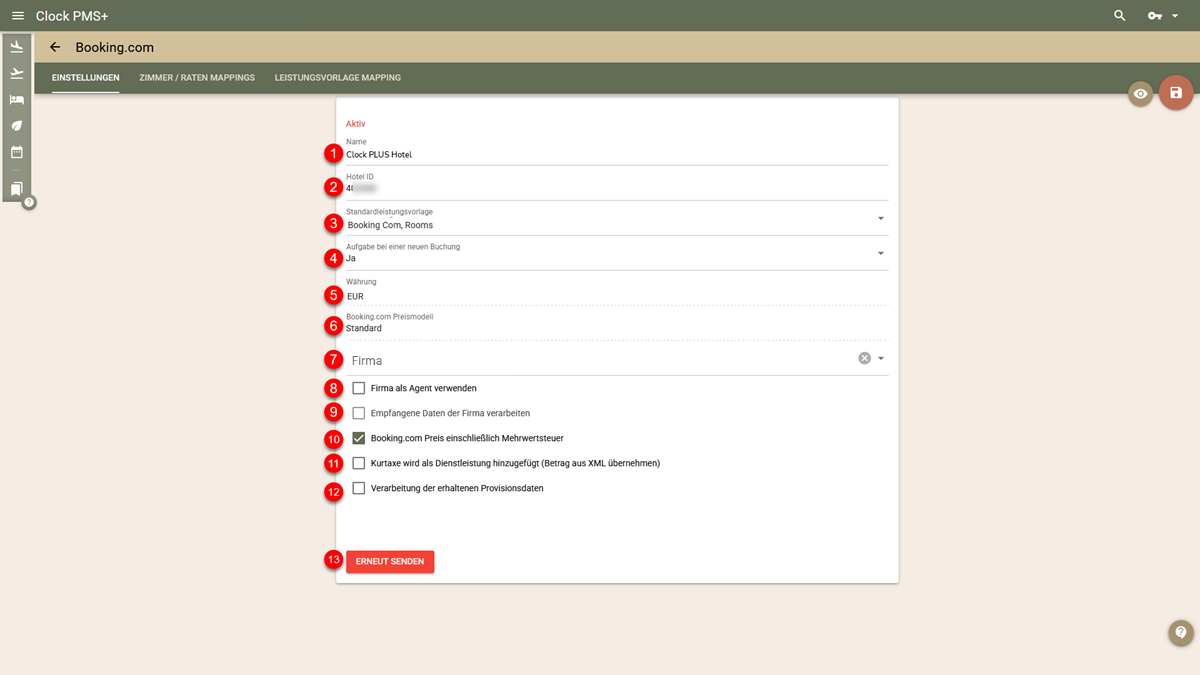Click the Preismodell value Standard
This screenshot has width=1200, height=675.
coord(364,328)
